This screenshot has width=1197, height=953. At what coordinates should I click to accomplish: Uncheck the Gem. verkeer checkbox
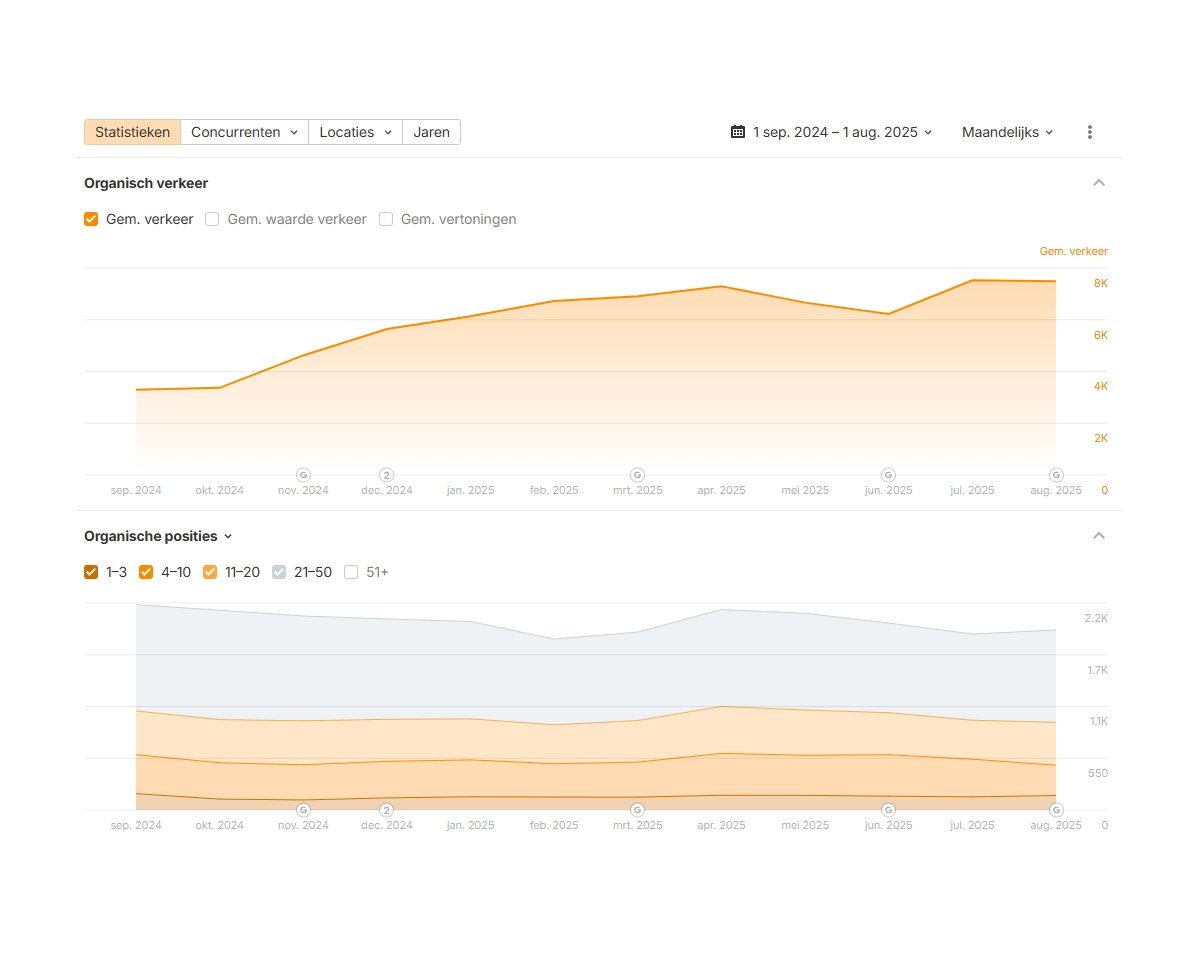(x=91, y=219)
